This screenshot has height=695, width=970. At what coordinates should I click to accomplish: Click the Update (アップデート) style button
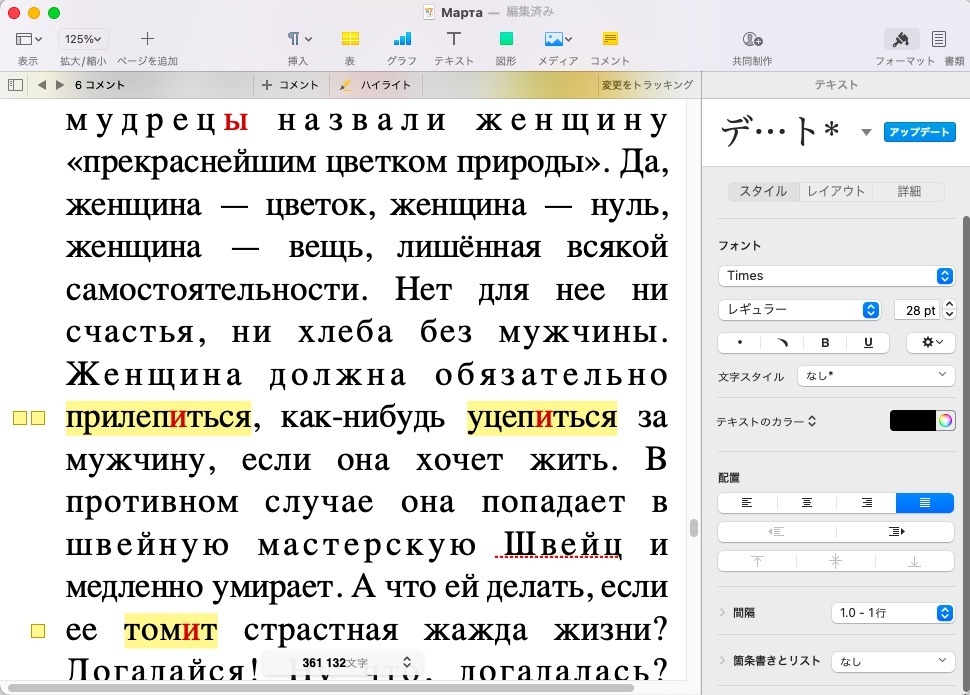919,132
